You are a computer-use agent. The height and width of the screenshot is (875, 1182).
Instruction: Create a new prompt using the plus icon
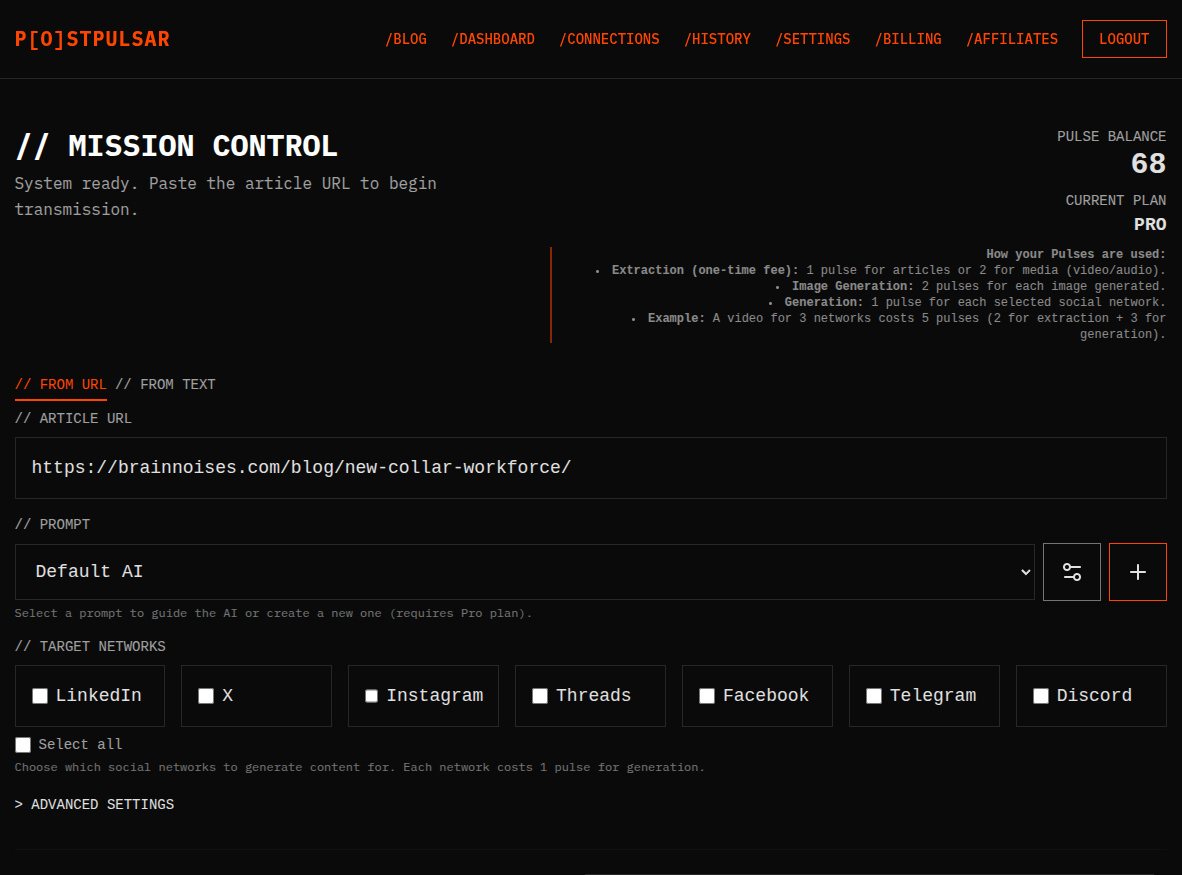pyautogui.click(x=1137, y=571)
